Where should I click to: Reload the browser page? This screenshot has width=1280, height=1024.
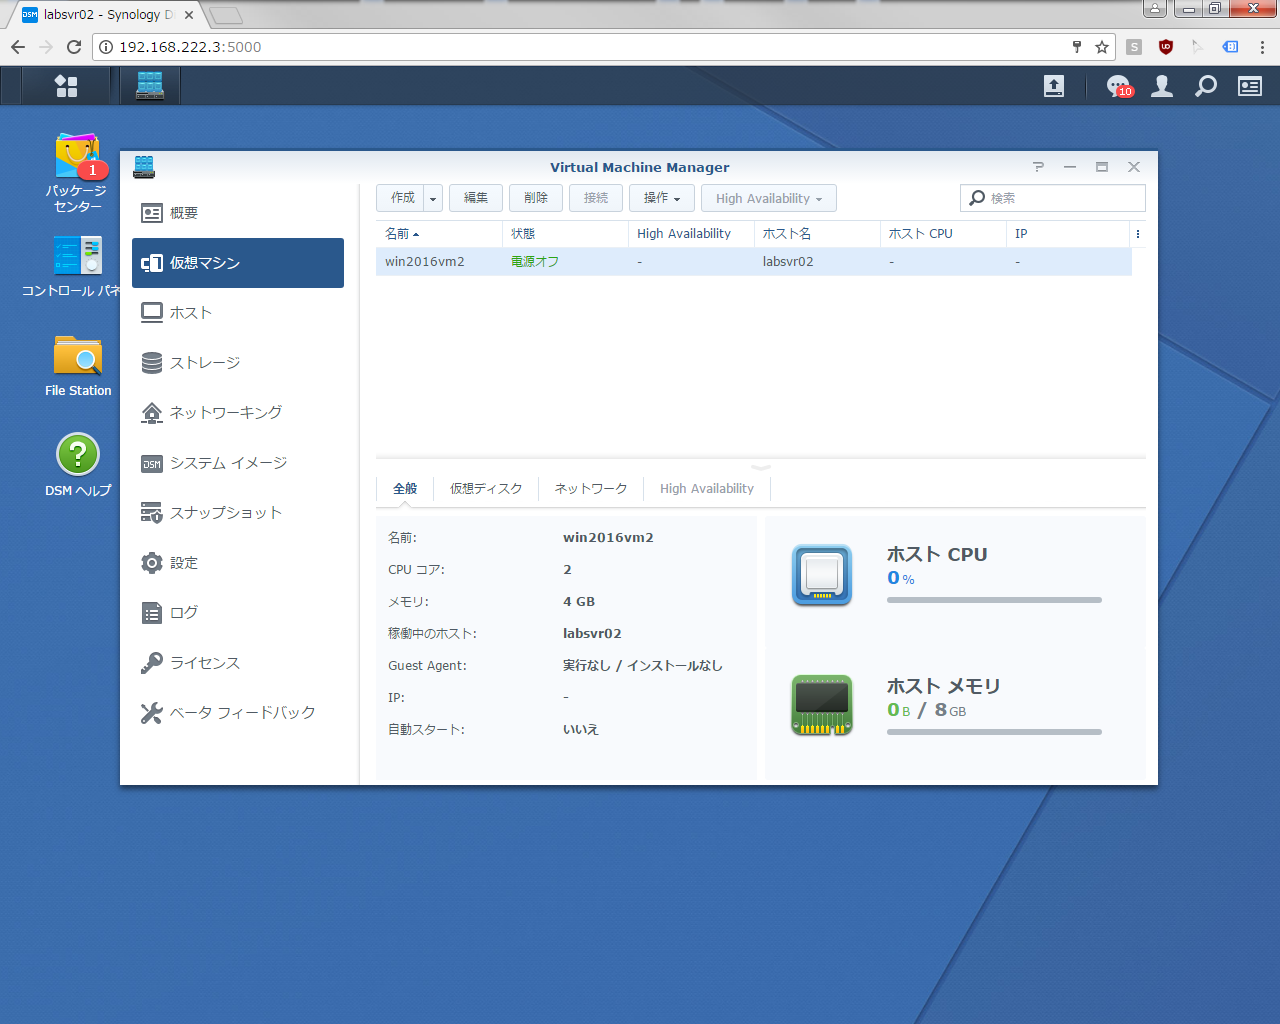(74, 47)
